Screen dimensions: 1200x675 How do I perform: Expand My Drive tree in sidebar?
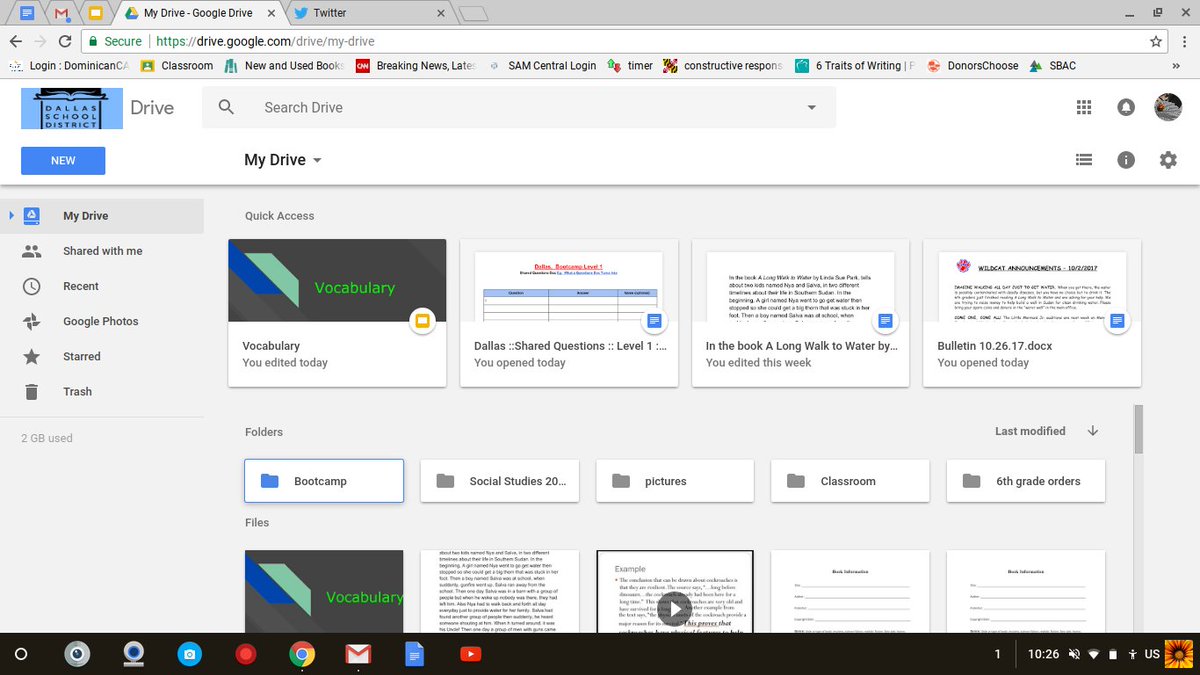tap(10, 215)
